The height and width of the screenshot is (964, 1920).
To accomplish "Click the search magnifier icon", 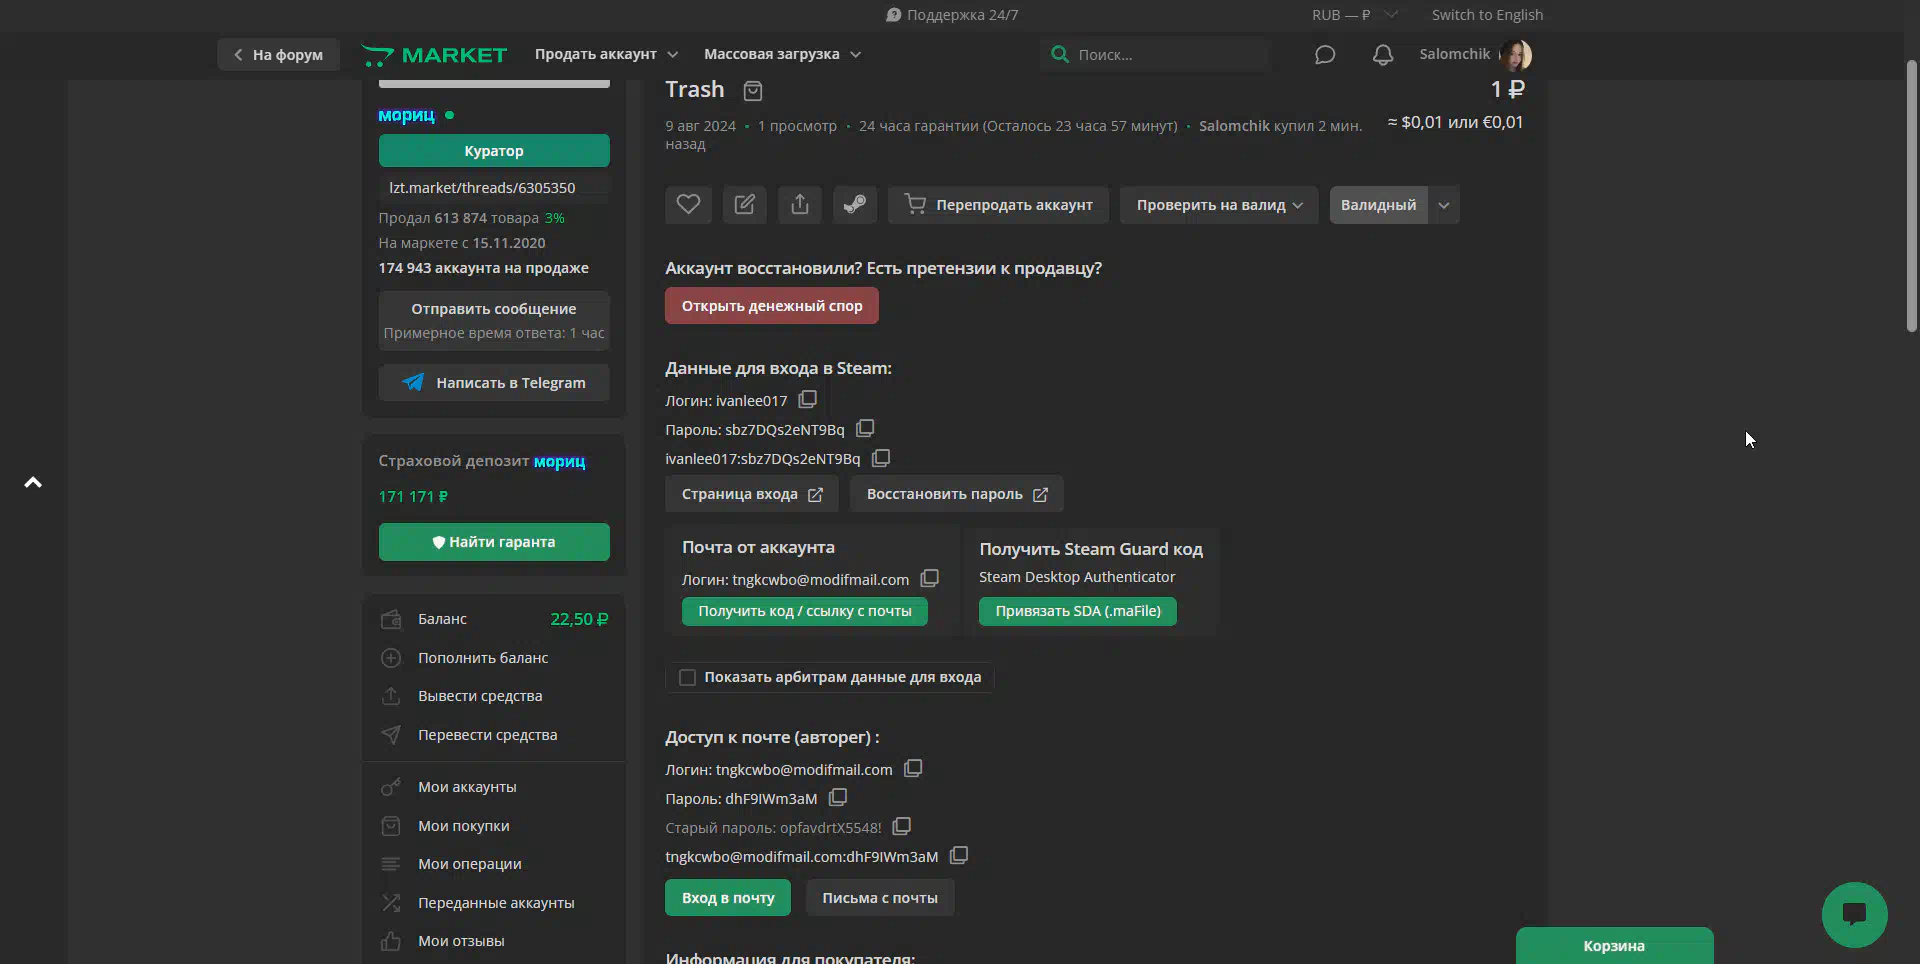I will [1059, 54].
